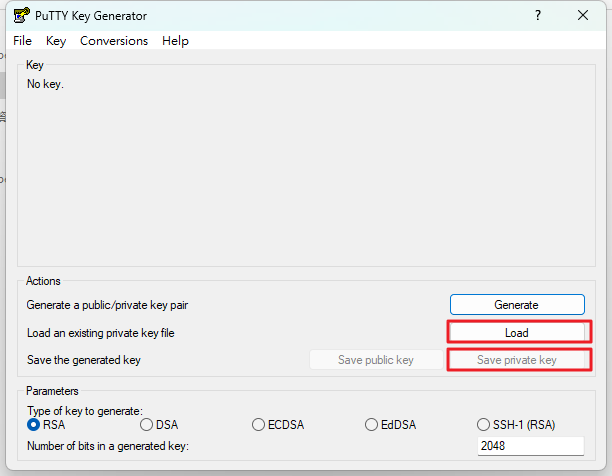
Task: Open the Help menu
Action: pyautogui.click(x=175, y=41)
